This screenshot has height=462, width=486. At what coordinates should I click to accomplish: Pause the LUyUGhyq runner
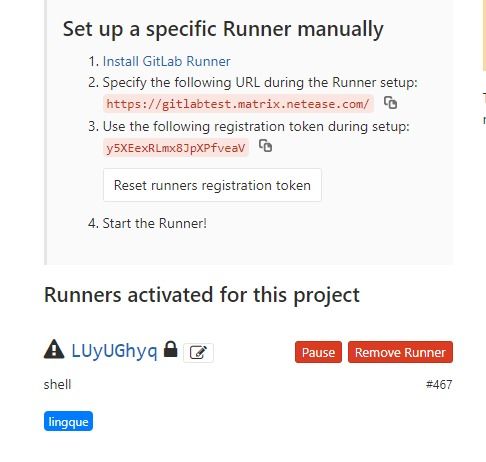tap(318, 352)
